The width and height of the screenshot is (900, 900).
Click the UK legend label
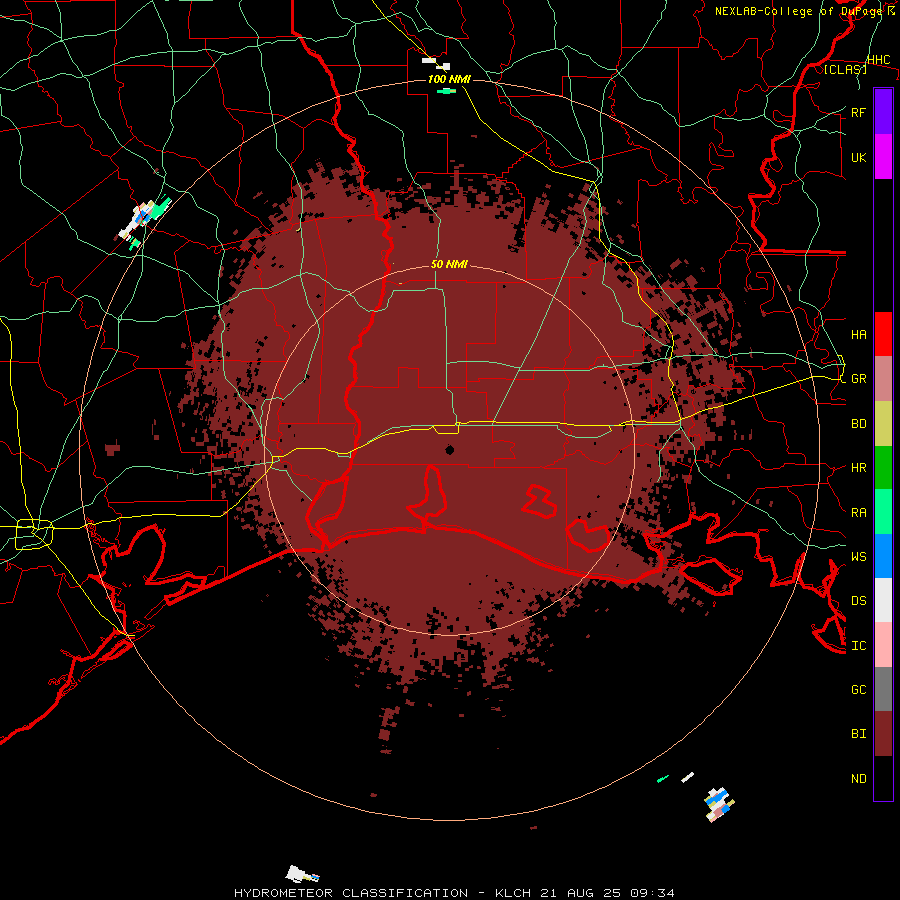pyautogui.click(x=859, y=157)
